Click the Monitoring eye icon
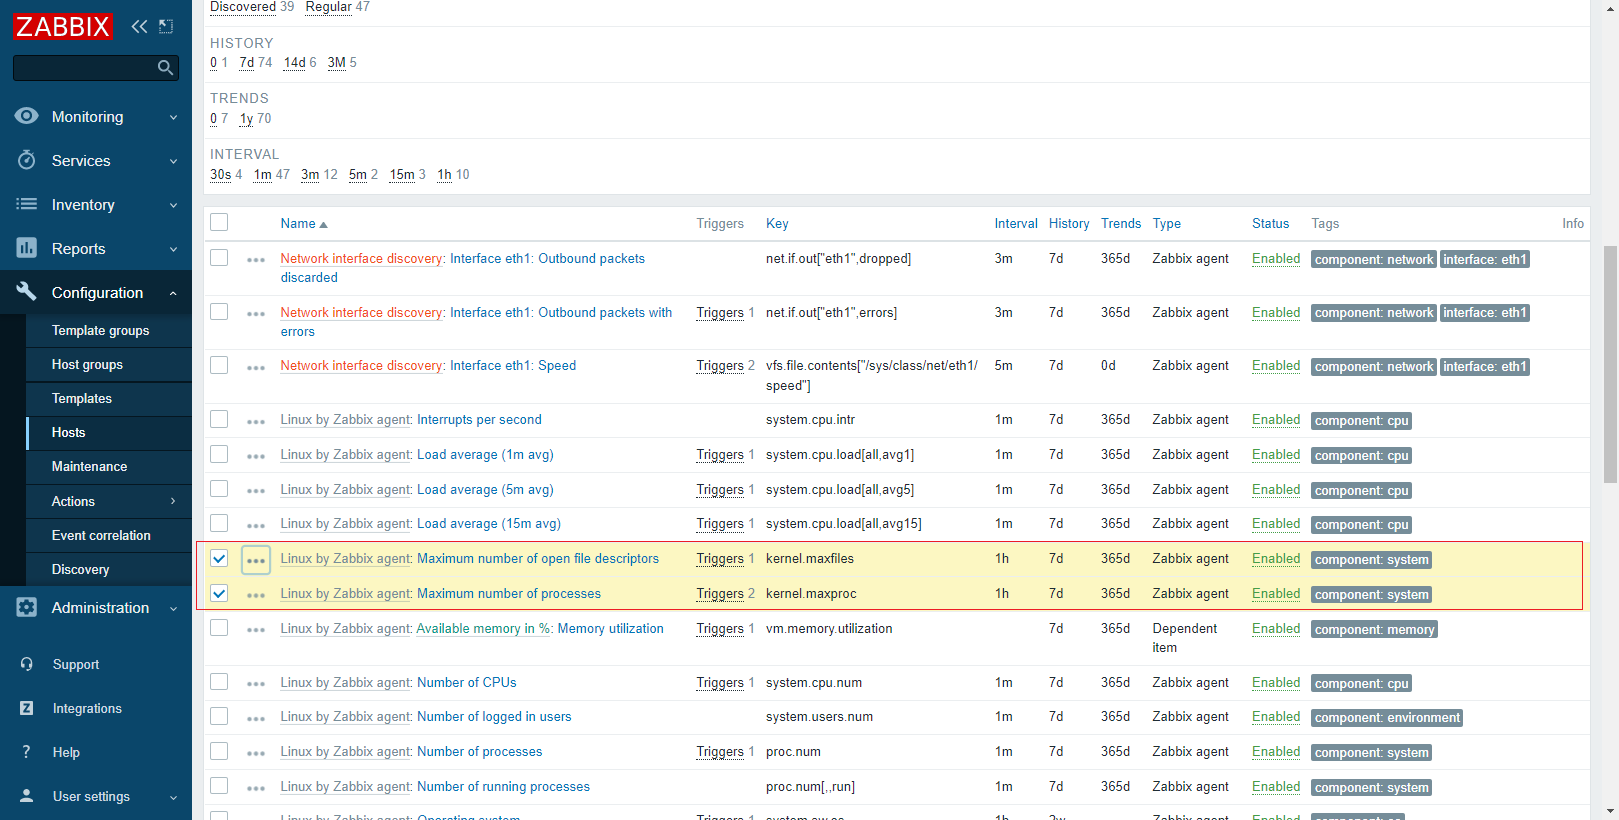Viewport: 1619px width, 820px height. (x=27, y=116)
